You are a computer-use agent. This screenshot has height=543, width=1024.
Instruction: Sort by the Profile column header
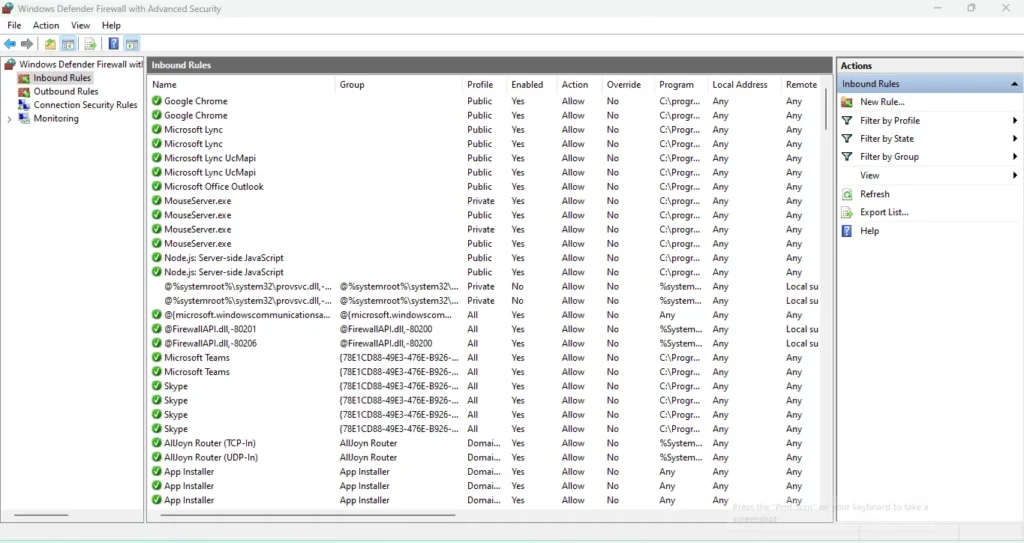[x=485, y=84]
